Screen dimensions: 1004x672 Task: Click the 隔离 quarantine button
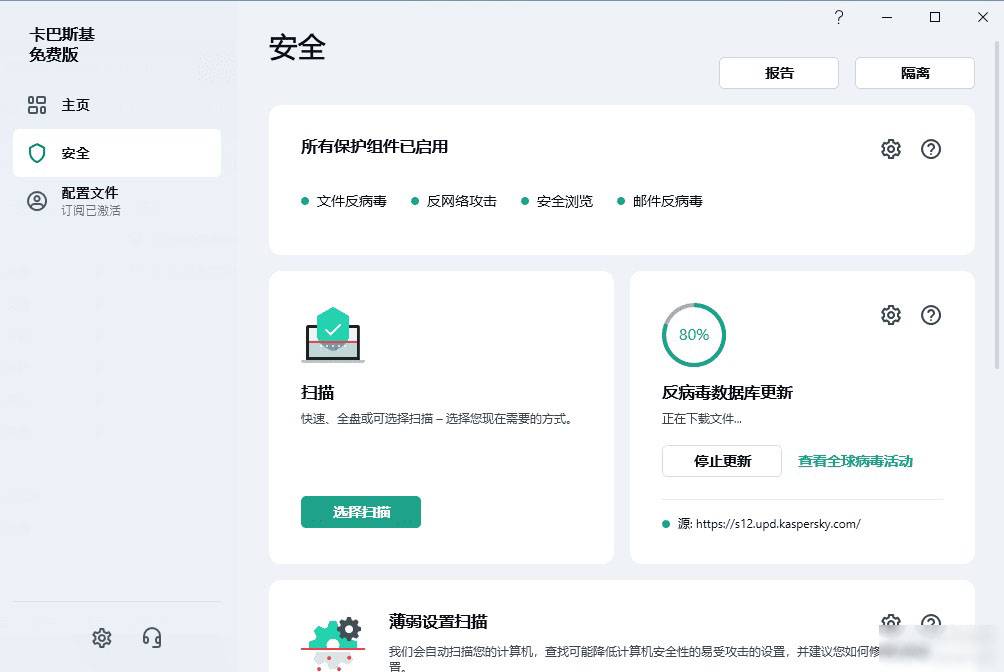914,73
